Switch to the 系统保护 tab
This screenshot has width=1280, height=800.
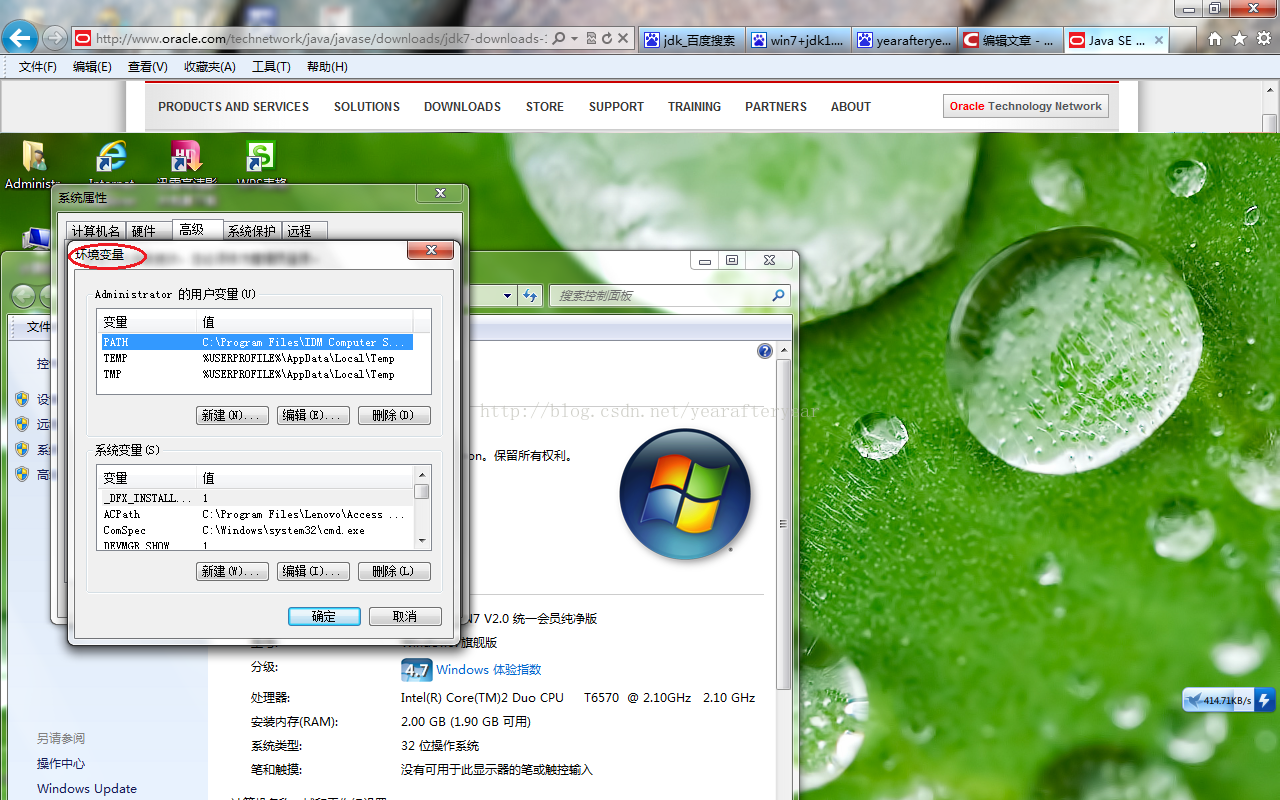(x=252, y=231)
